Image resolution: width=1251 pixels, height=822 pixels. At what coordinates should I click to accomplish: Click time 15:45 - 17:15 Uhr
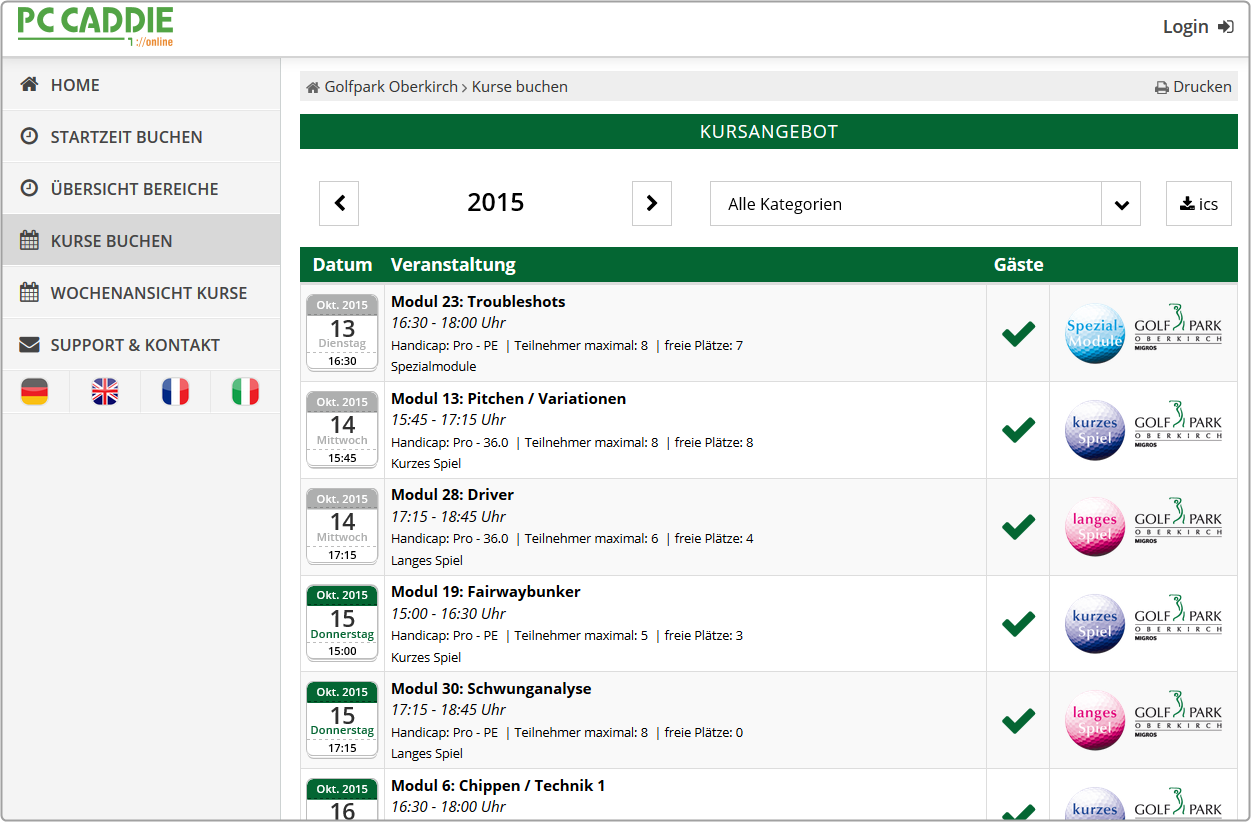448,420
